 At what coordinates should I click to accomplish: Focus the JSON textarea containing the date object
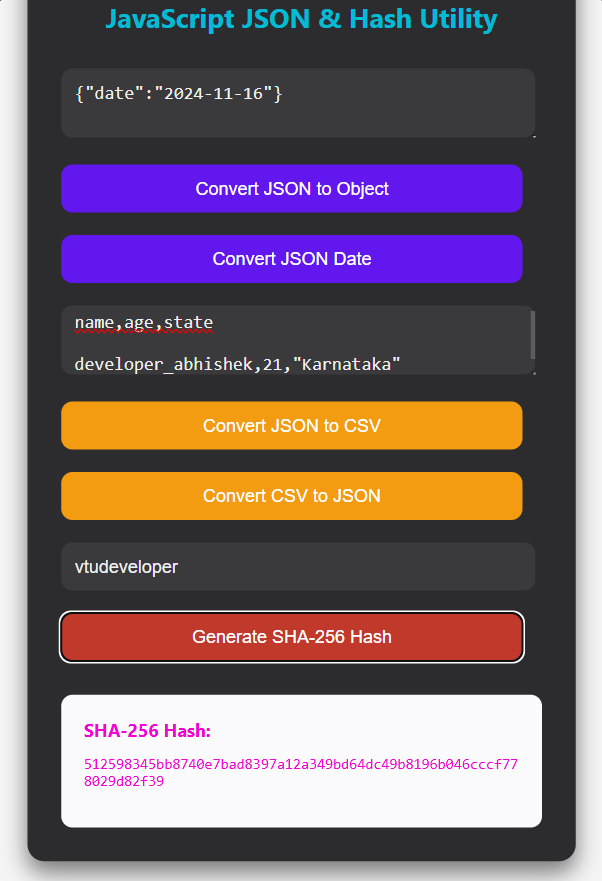tap(298, 103)
